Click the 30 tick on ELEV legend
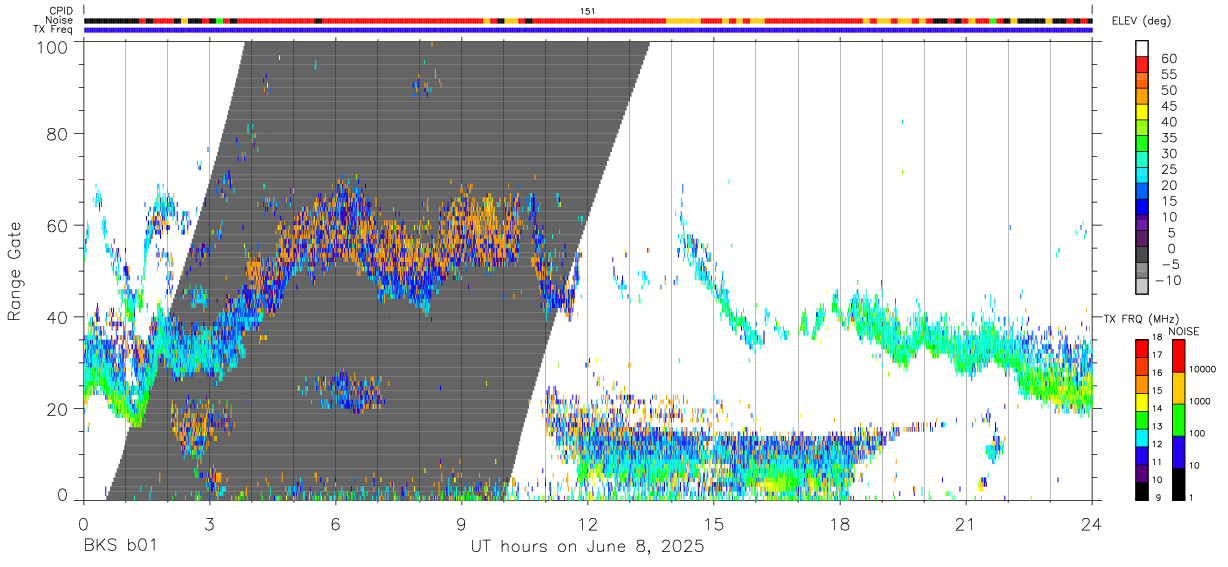 point(1167,154)
